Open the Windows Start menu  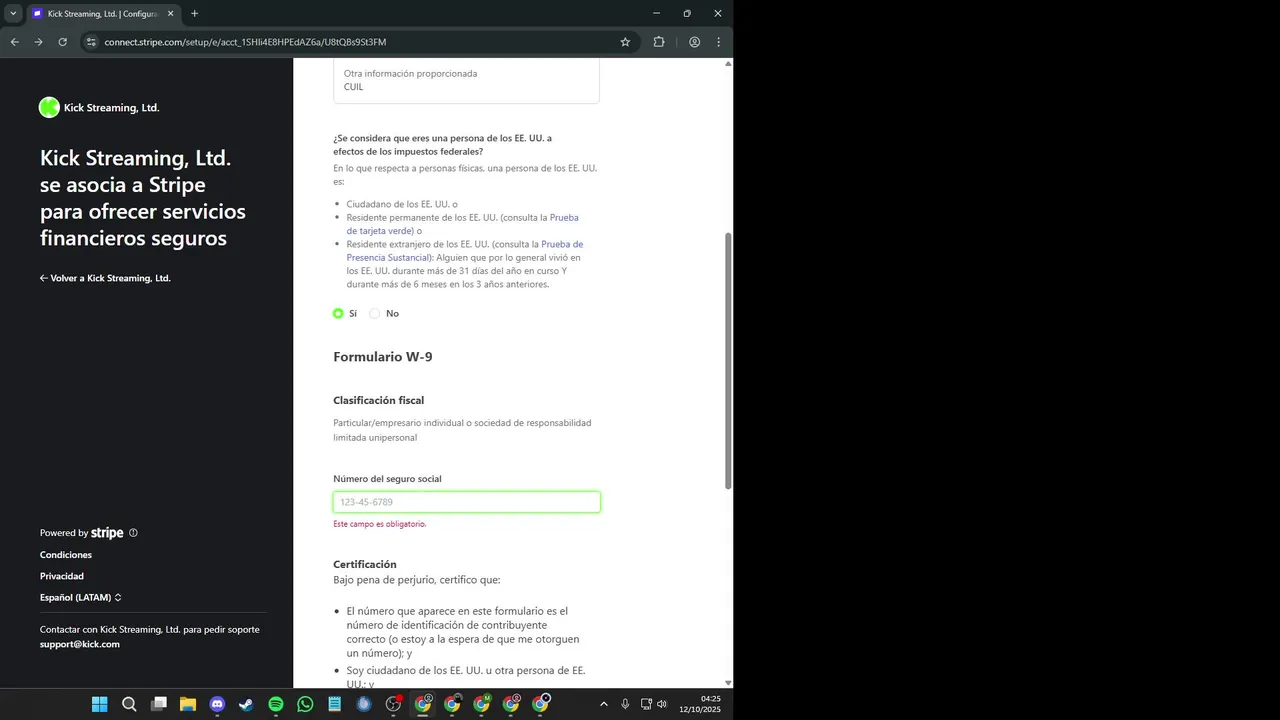click(100, 704)
